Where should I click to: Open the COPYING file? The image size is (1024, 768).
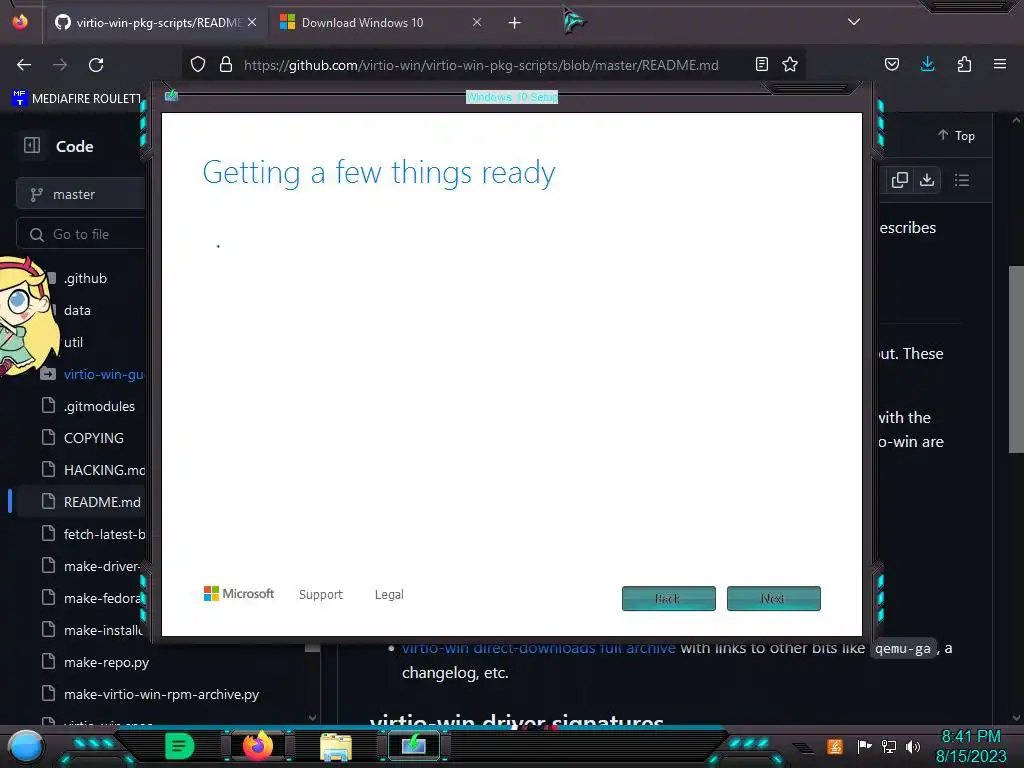coord(93,438)
